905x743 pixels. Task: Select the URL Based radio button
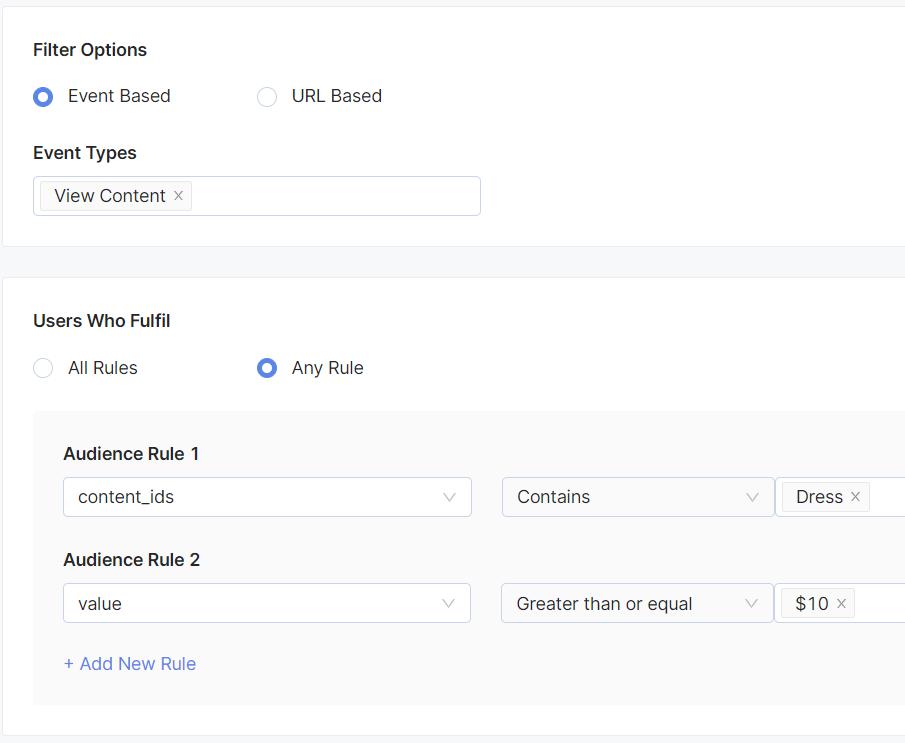[267, 96]
